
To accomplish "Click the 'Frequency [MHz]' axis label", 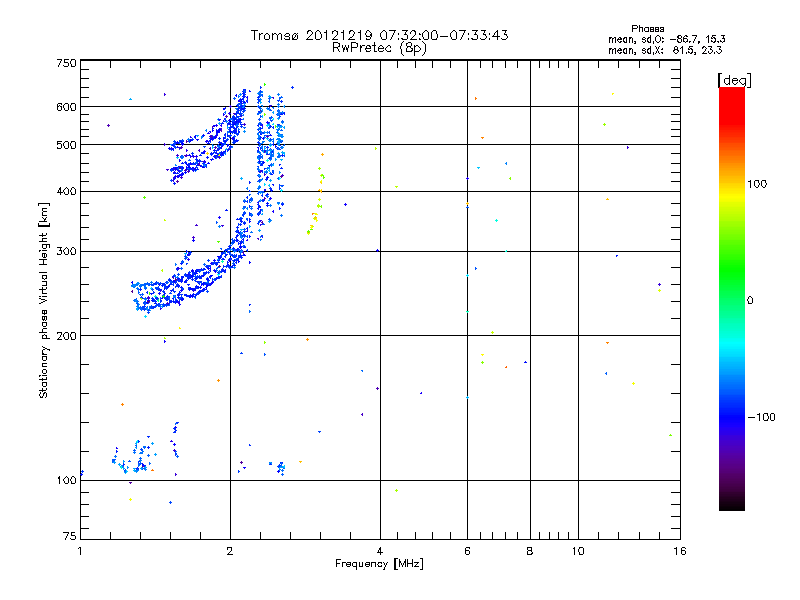I will click(379, 563).
